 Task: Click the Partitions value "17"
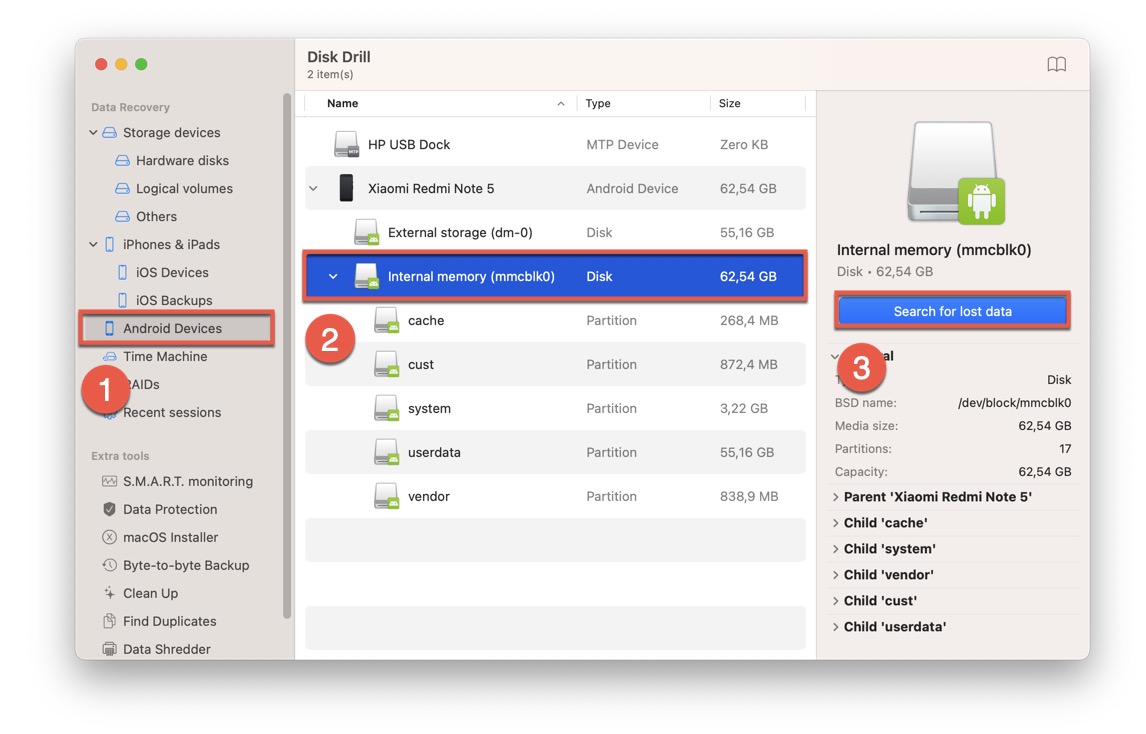tap(1065, 449)
